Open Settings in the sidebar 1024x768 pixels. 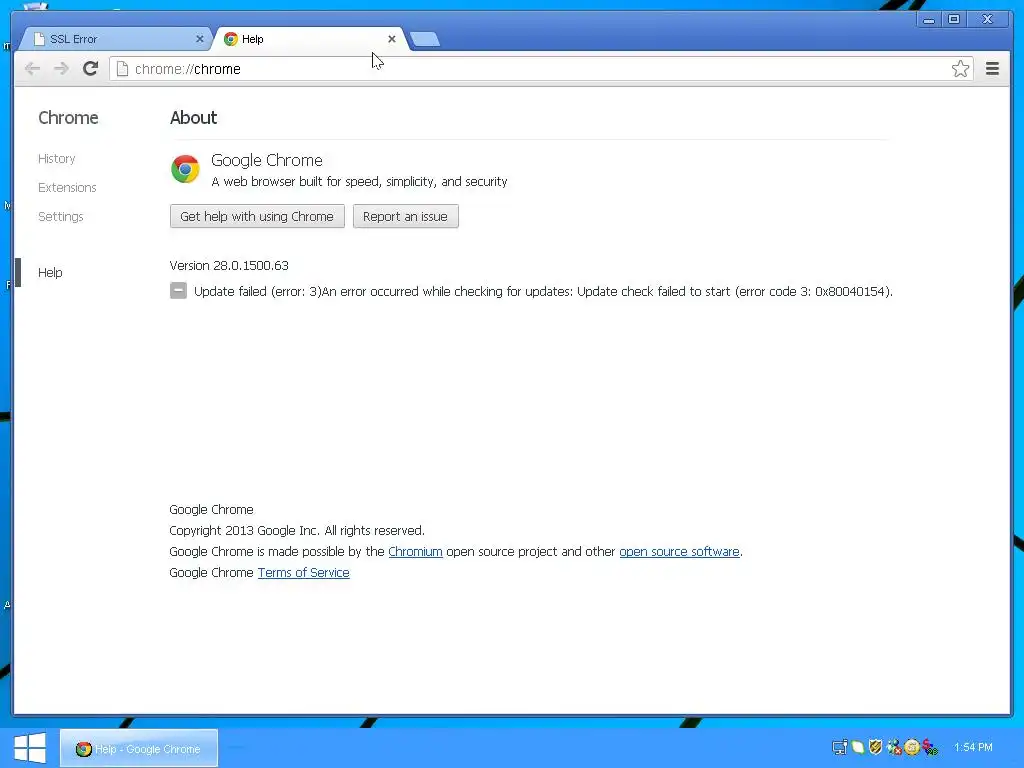tap(61, 216)
